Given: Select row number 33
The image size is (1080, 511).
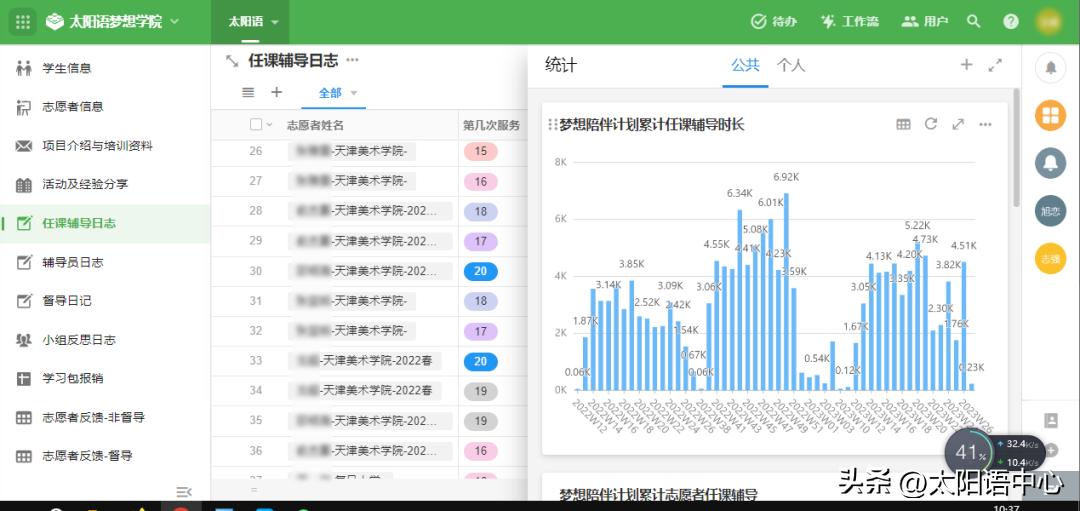Looking at the screenshot, I should 256,361.
